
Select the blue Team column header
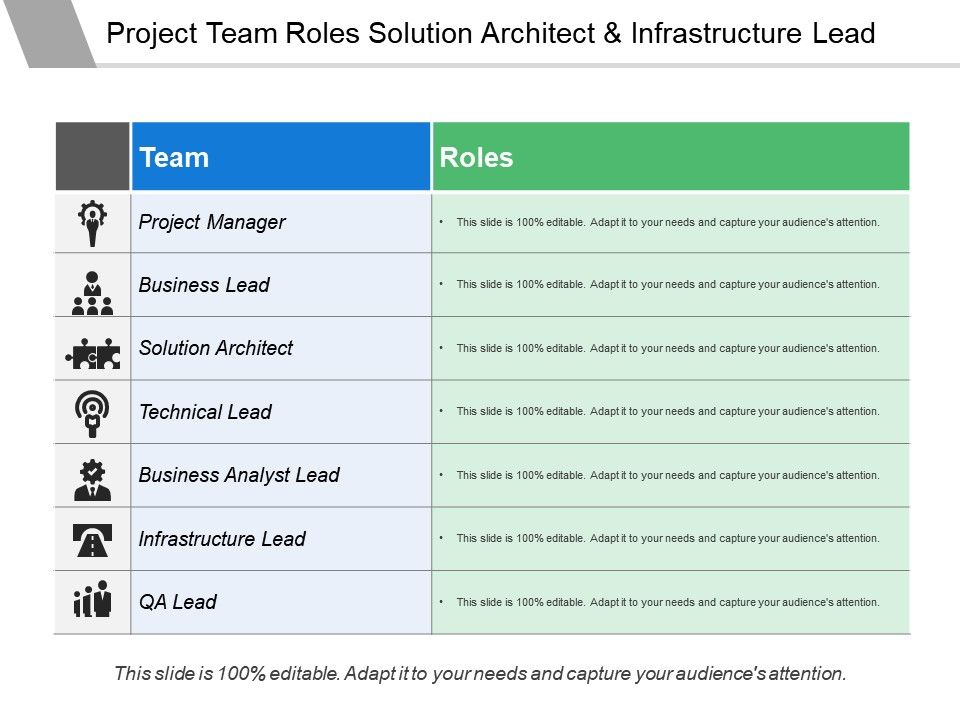[281, 157]
